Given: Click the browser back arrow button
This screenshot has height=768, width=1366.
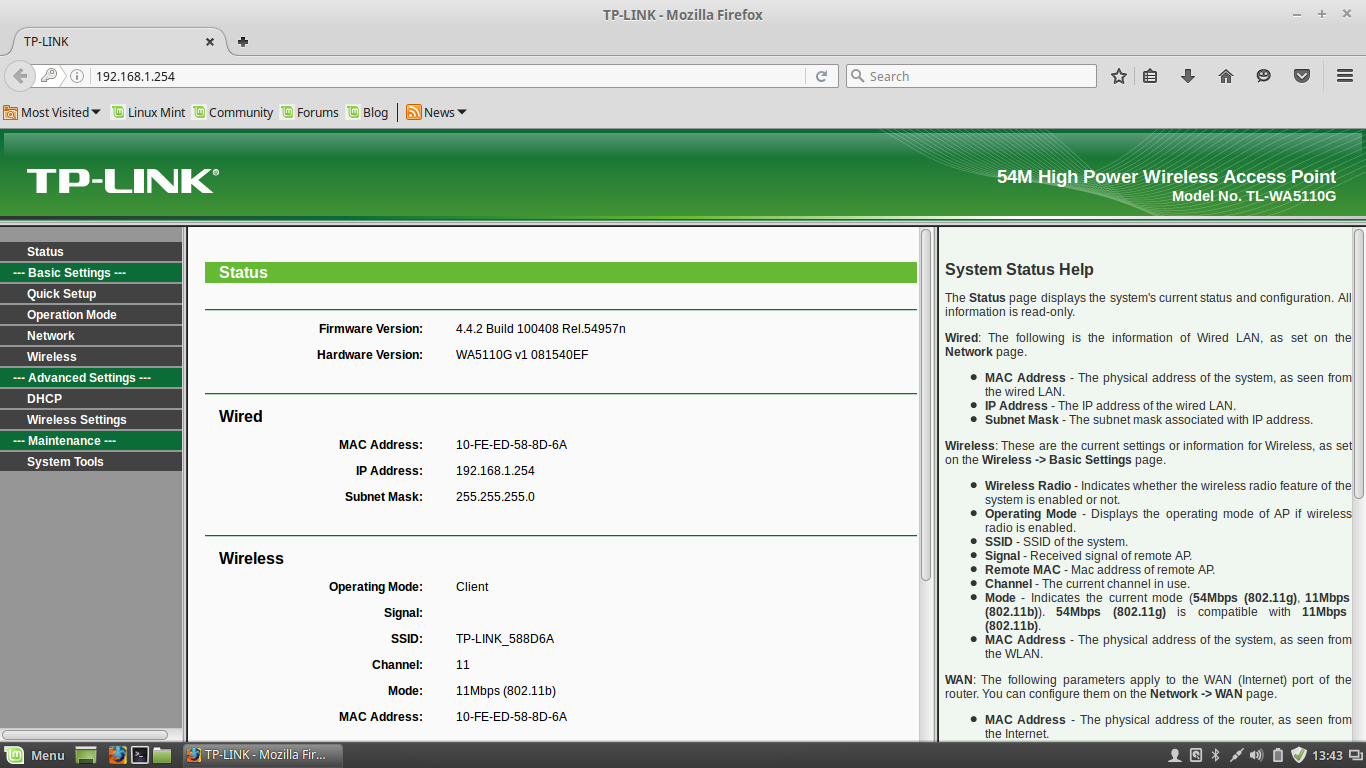Looking at the screenshot, I should click(x=20, y=76).
